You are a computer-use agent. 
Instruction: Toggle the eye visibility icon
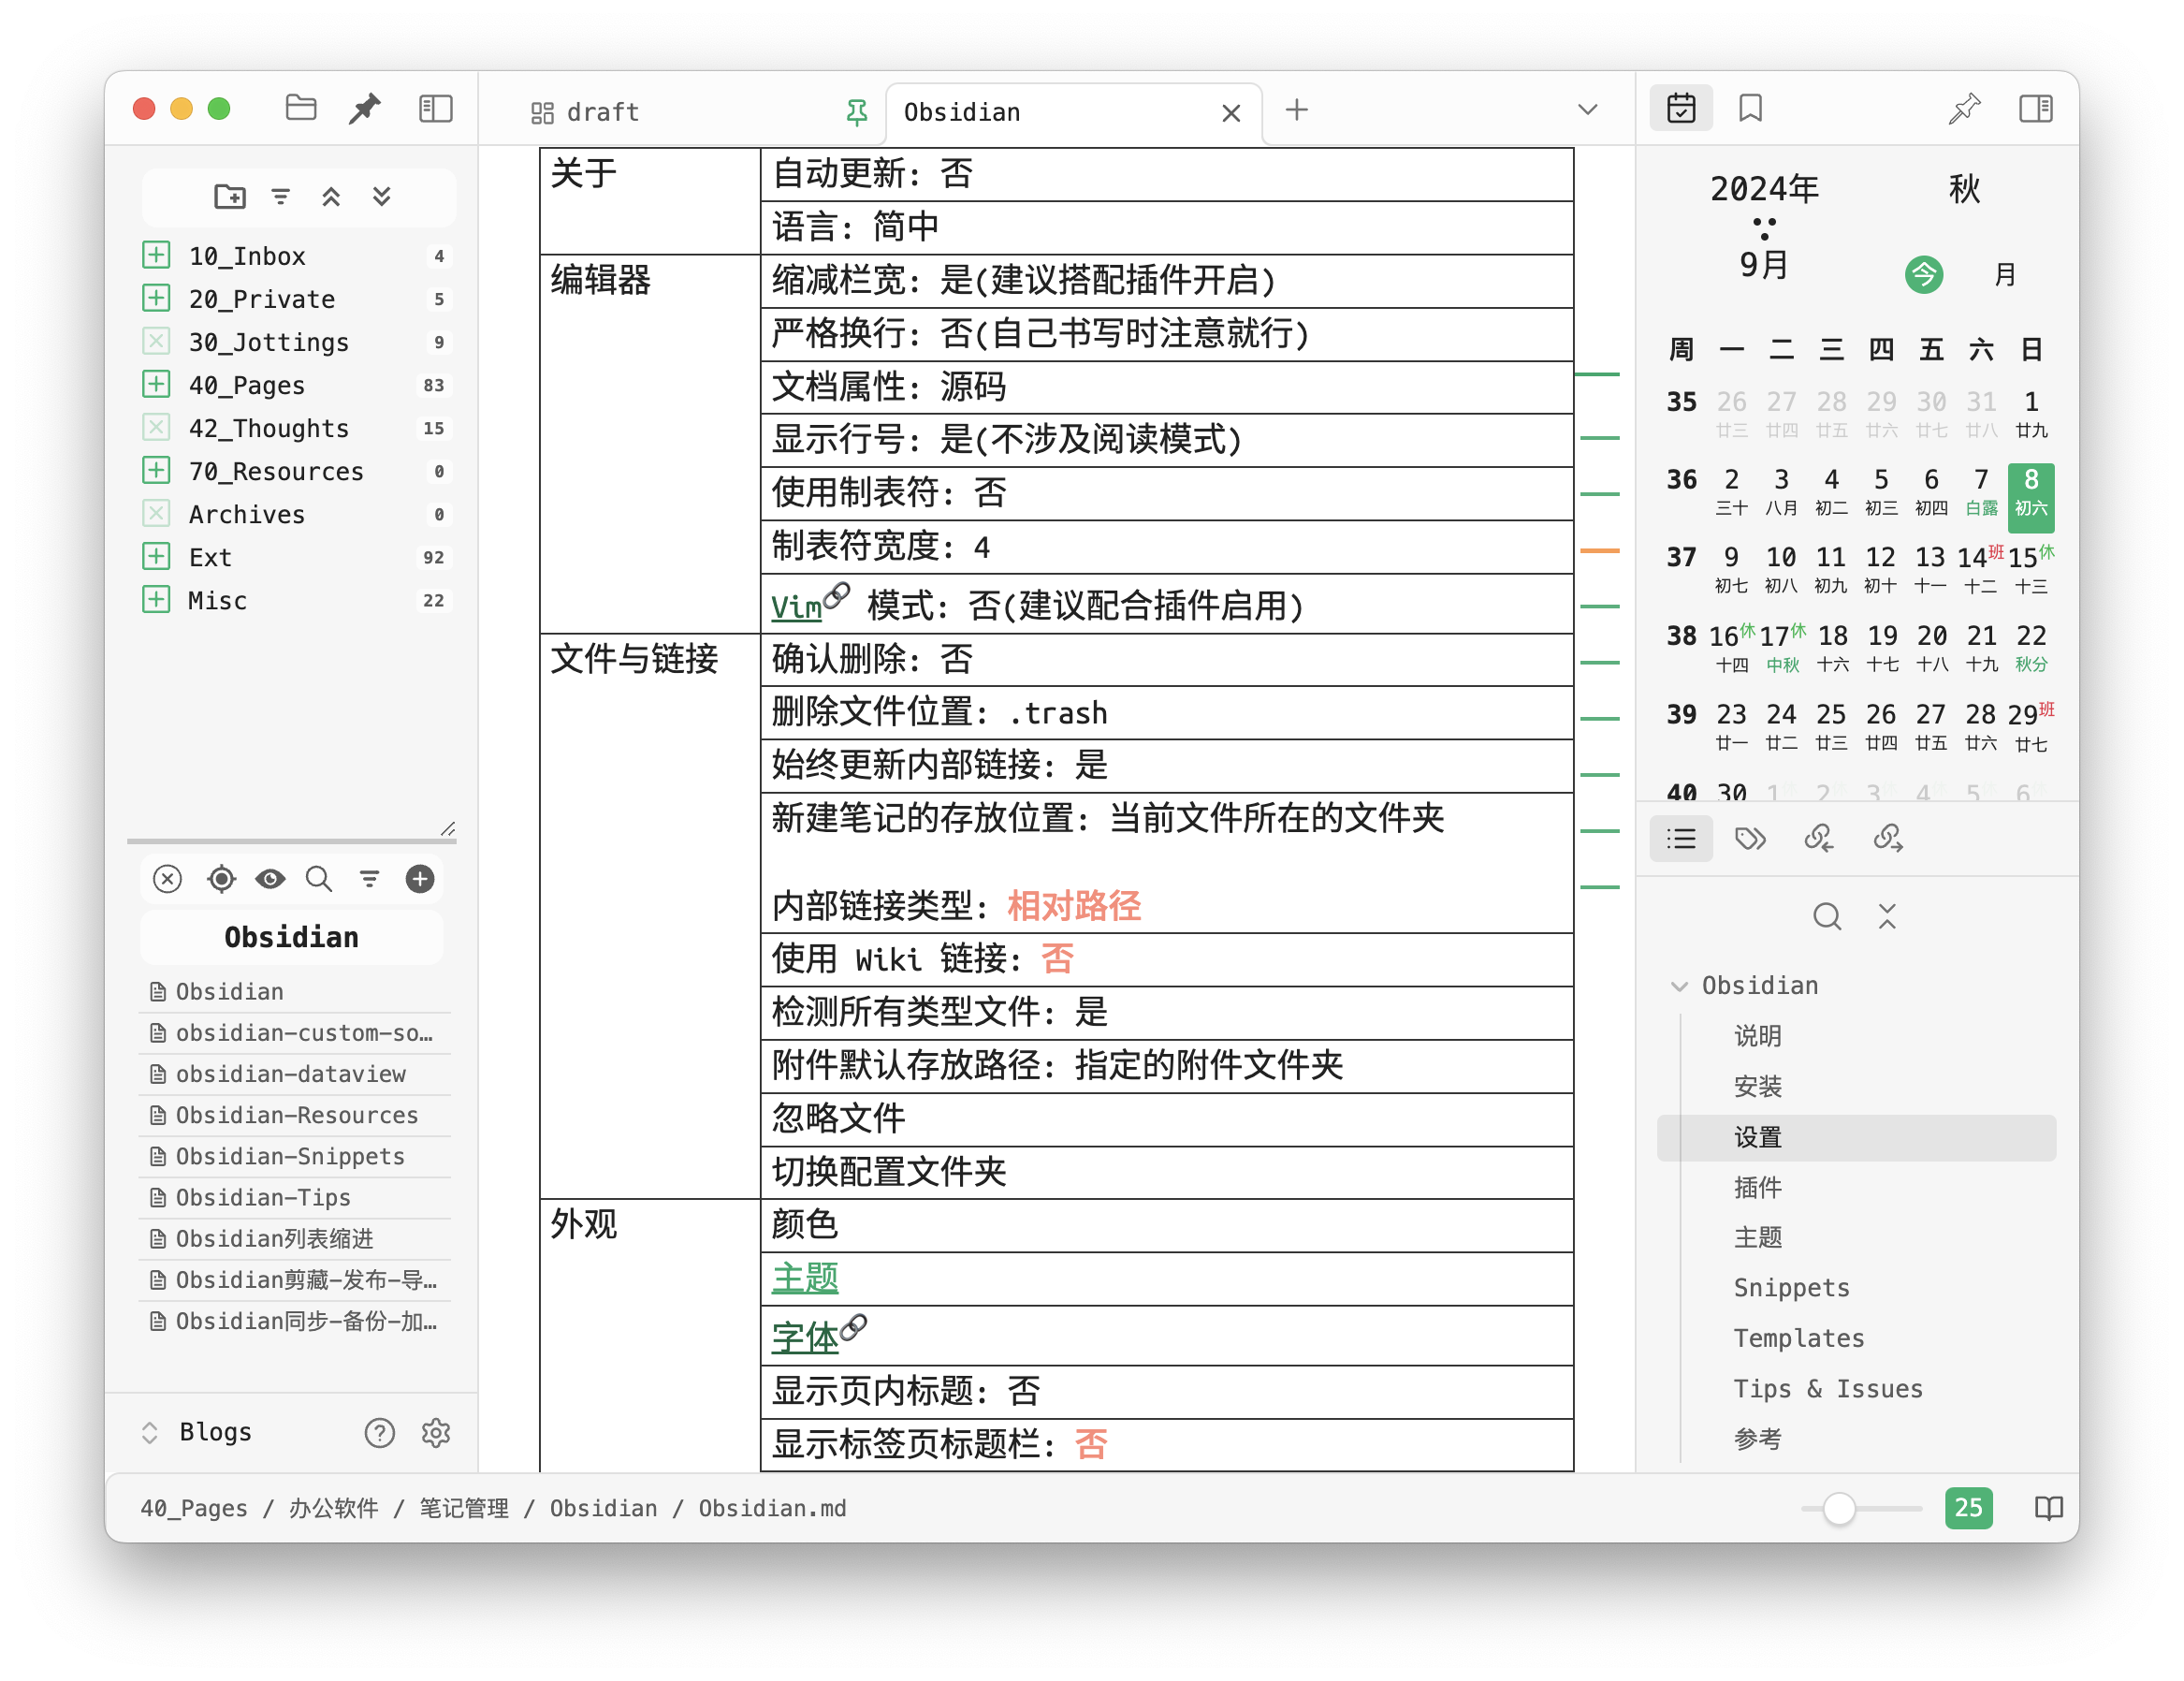tap(270, 879)
